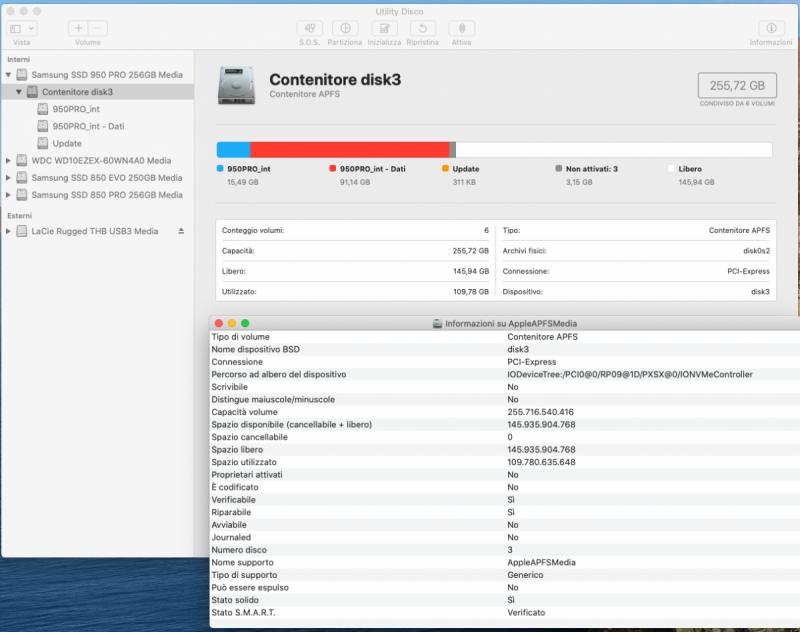Open the Informazioni info button
This screenshot has width=800, height=632.
coord(771,29)
